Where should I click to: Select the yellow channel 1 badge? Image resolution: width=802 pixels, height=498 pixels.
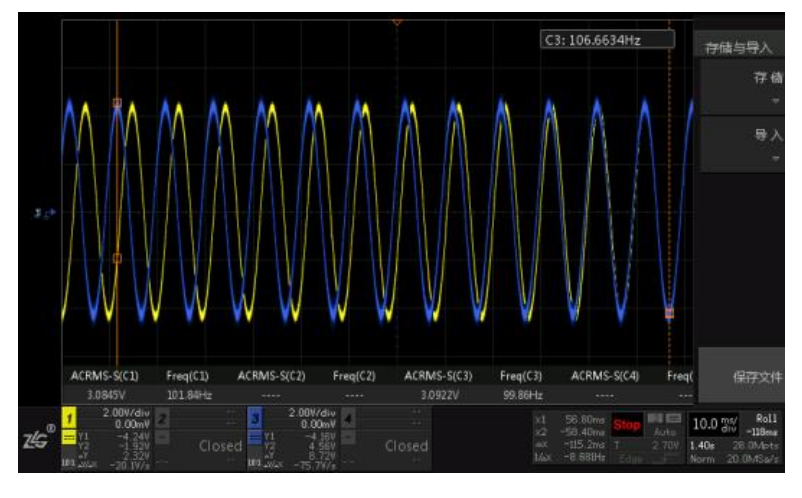click(71, 415)
